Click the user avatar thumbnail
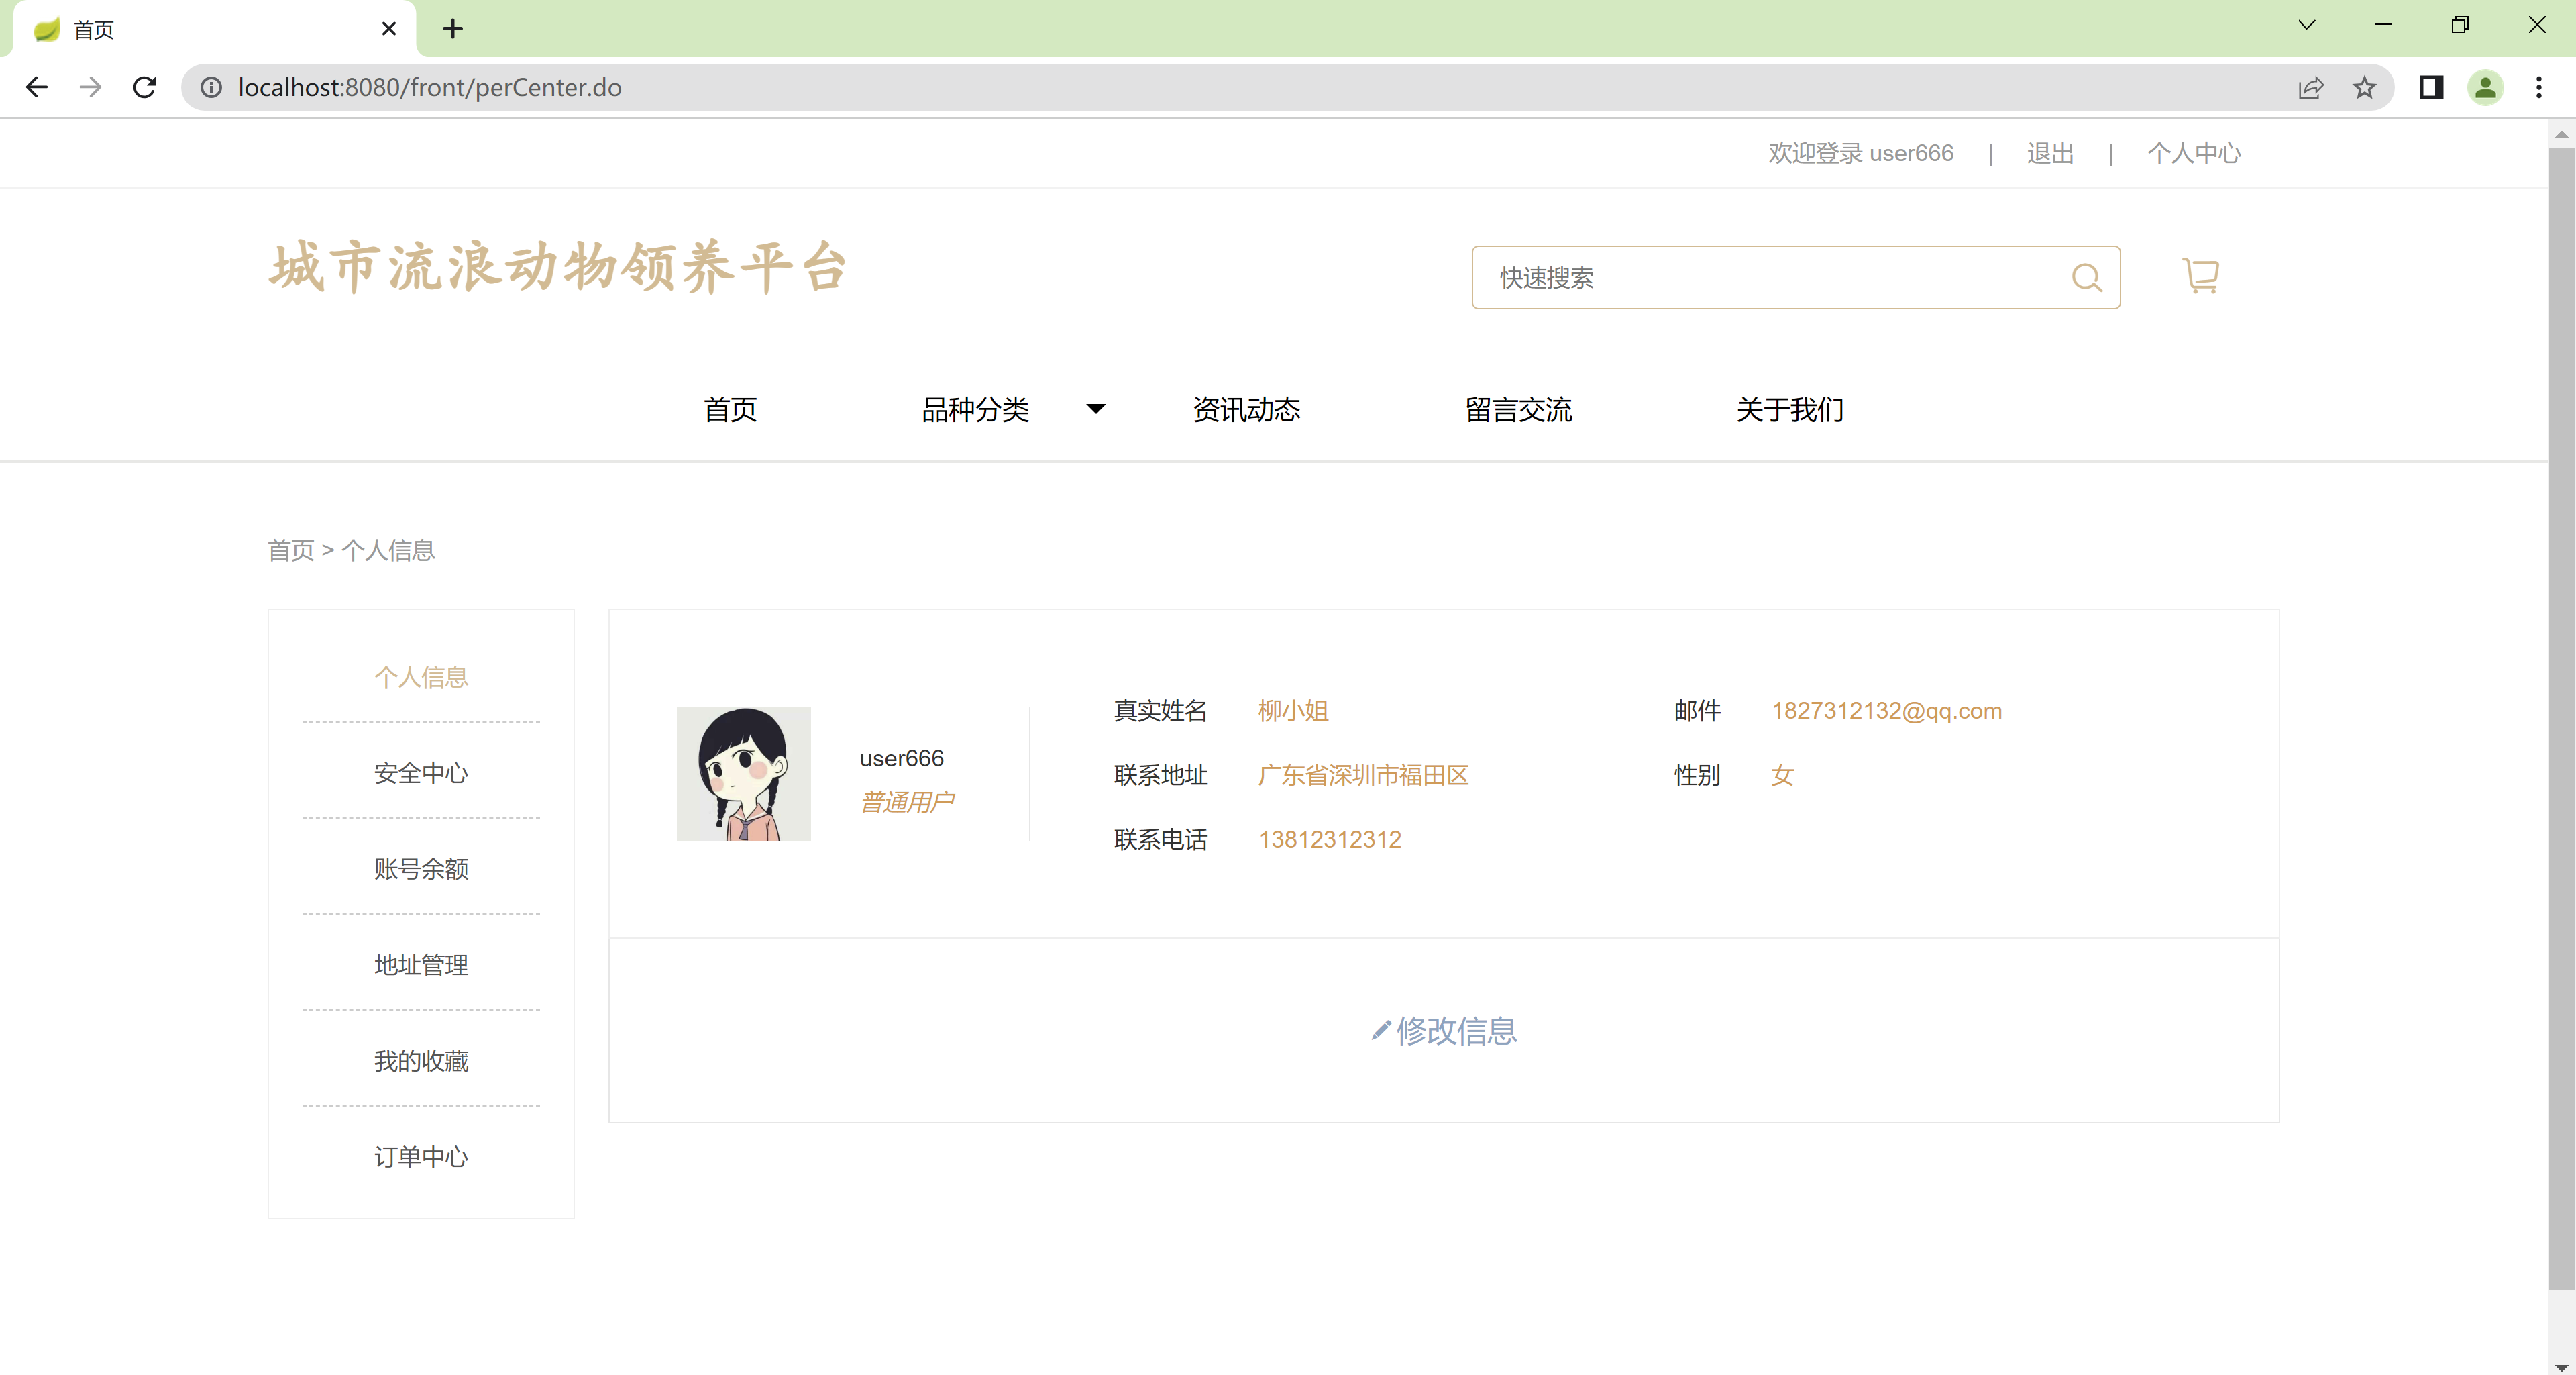This screenshot has width=2576, height=1375. point(743,773)
